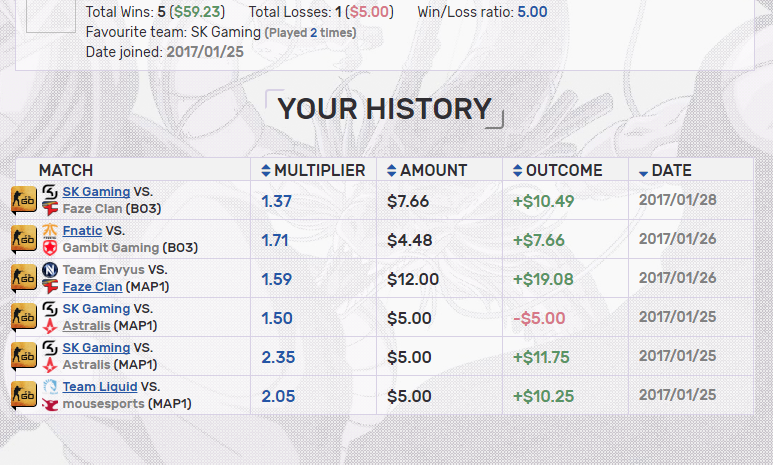Image resolution: width=773 pixels, height=465 pixels.
Task: Click the $7.66 amount cell
Action: pos(408,201)
